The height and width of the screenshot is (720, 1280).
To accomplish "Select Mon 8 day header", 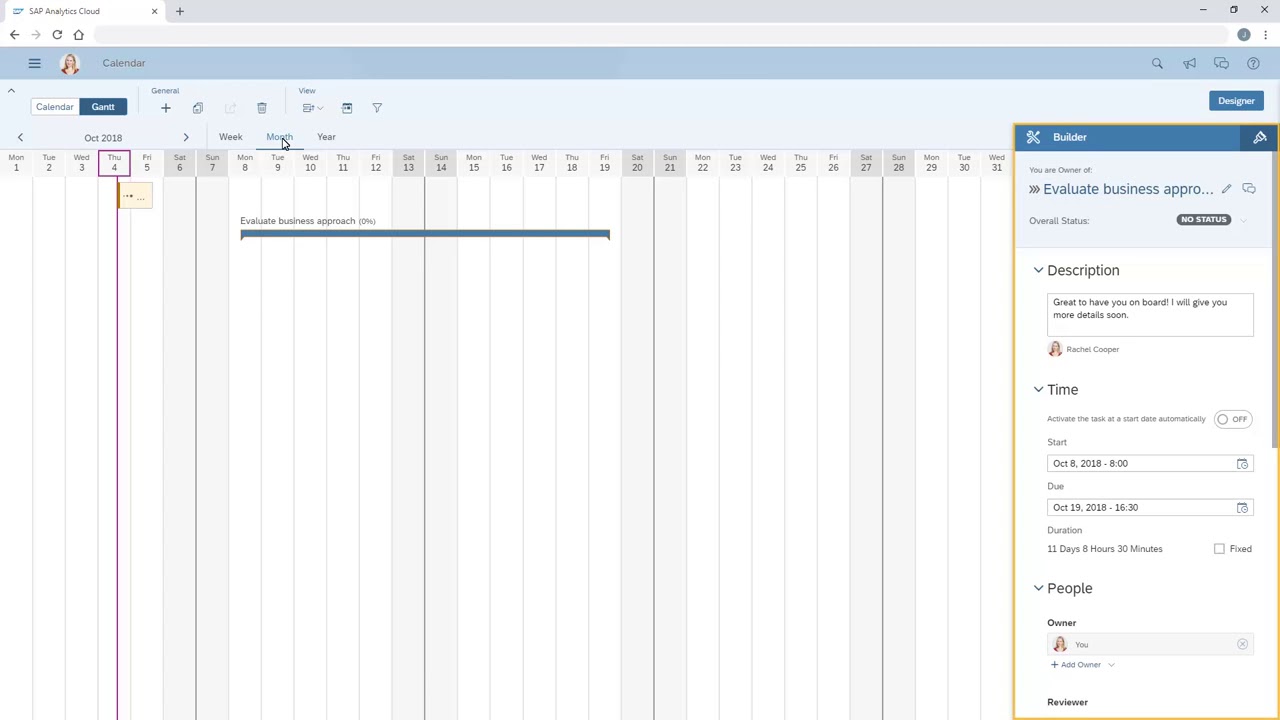I will [x=245, y=163].
